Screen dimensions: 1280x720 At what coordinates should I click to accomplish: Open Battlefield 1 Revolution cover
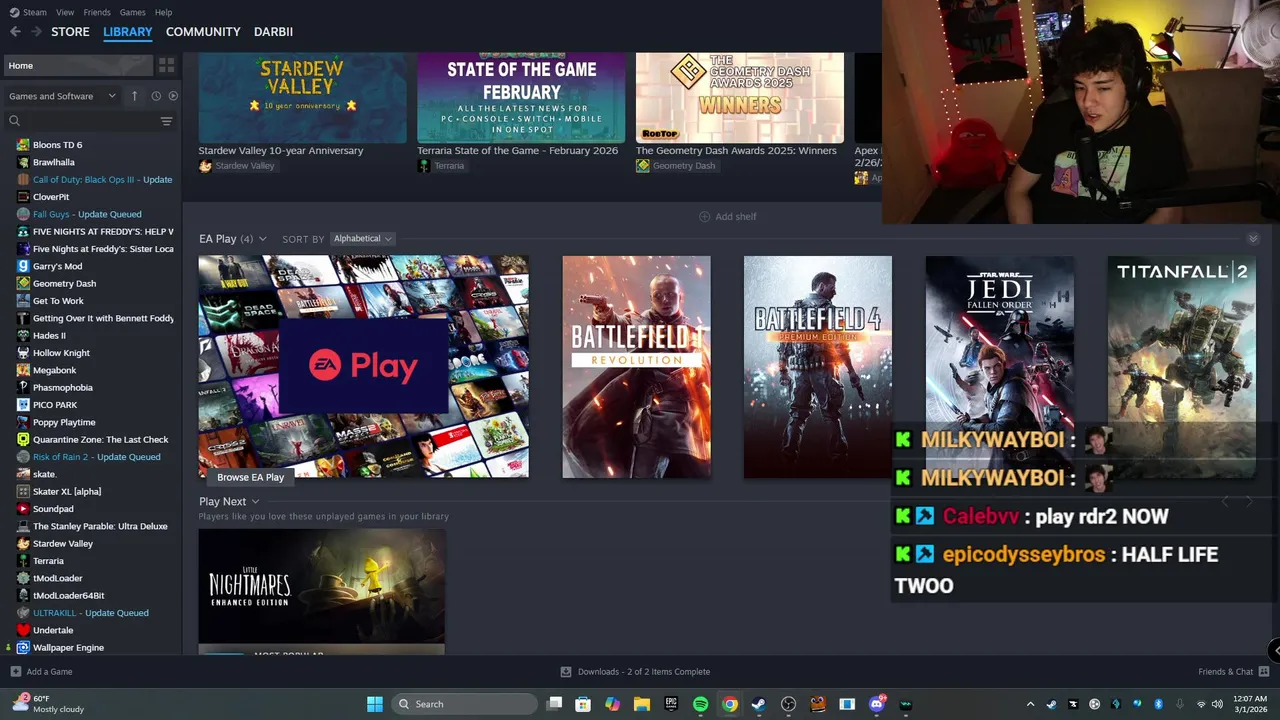click(x=636, y=367)
